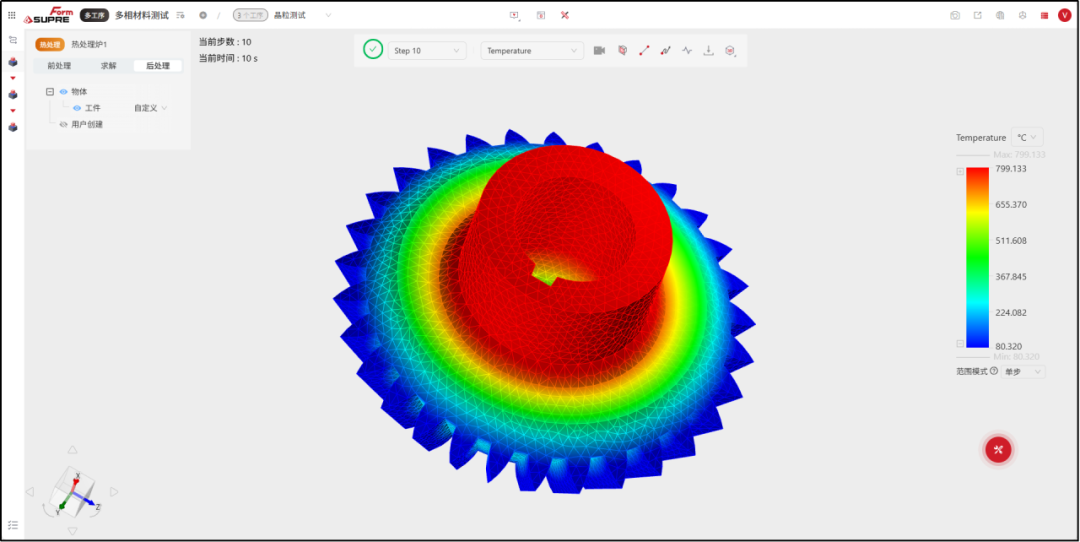Click the red-dot presentation screen icon
The height and width of the screenshot is (542, 1080).
[515, 14]
